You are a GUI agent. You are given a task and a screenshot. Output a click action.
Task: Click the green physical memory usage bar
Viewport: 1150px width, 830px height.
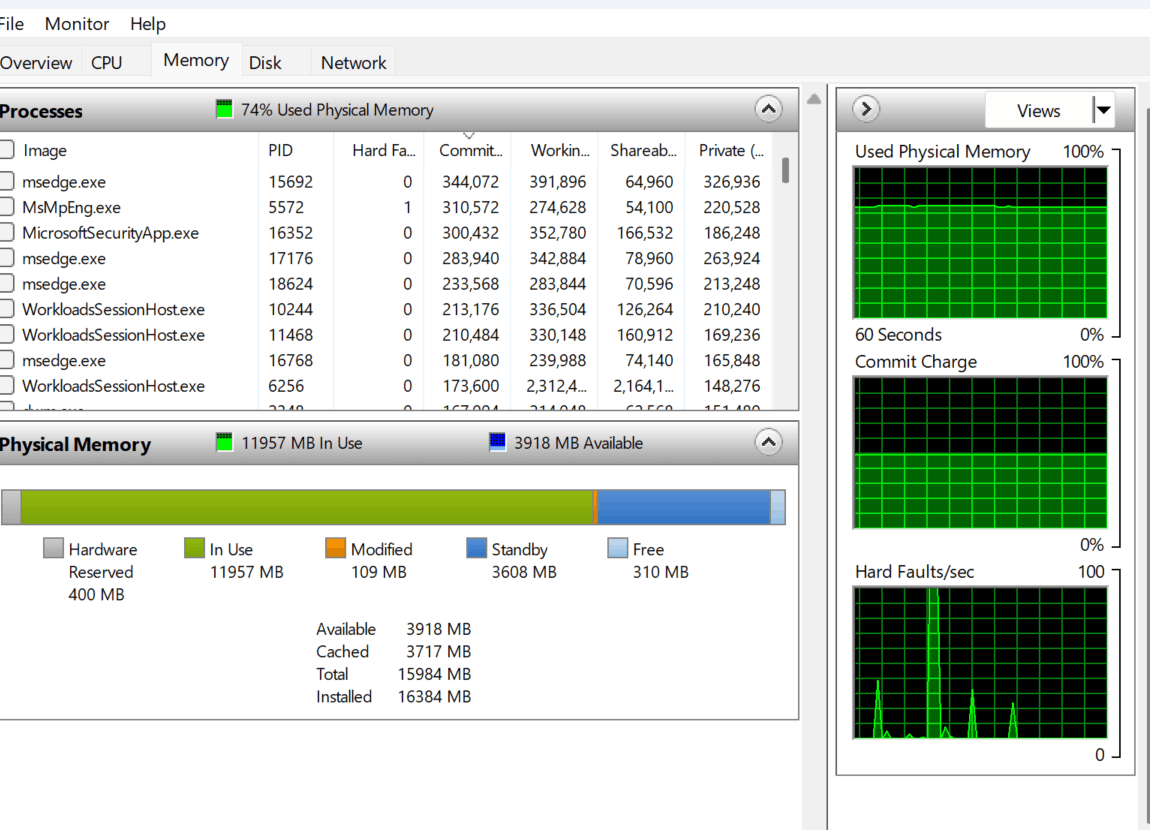[300, 507]
